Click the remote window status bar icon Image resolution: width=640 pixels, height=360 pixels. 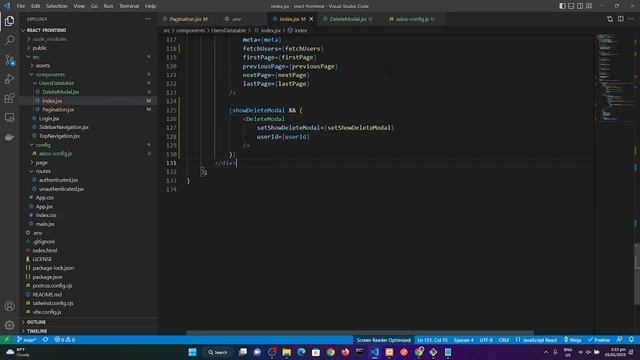(7, 340)
